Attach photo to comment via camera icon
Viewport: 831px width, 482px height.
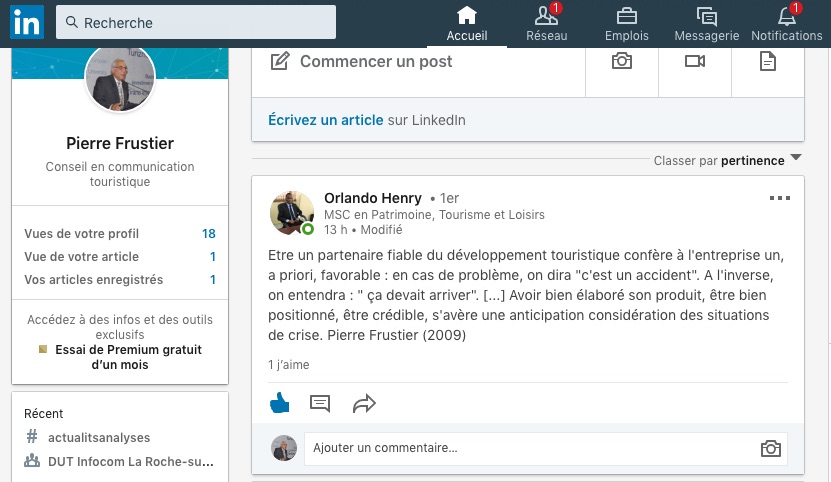click(770, 448)
